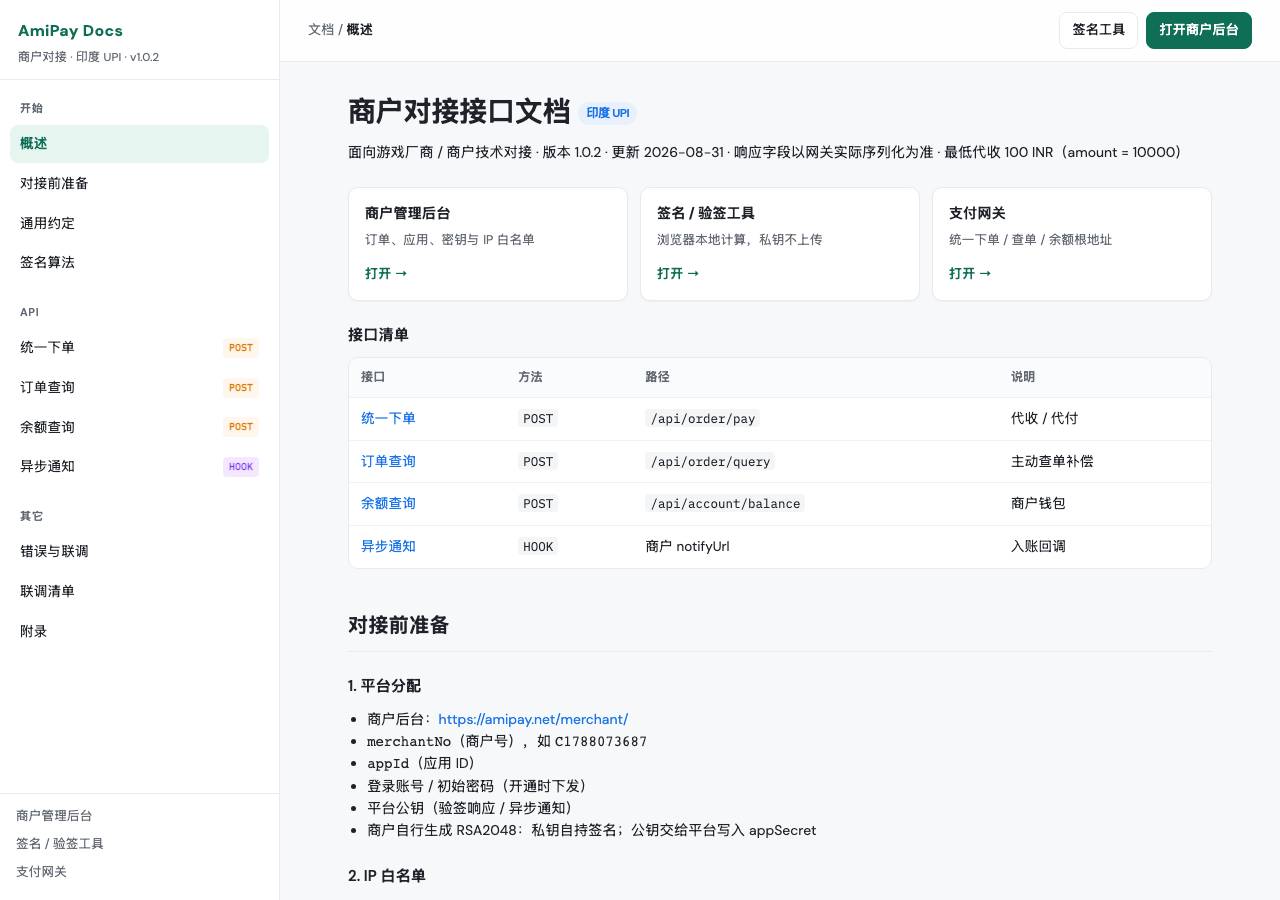Click HOOK badge beside sidebar 异步通知
Screen dimensions: 1280x900
[x=241, y=467]
